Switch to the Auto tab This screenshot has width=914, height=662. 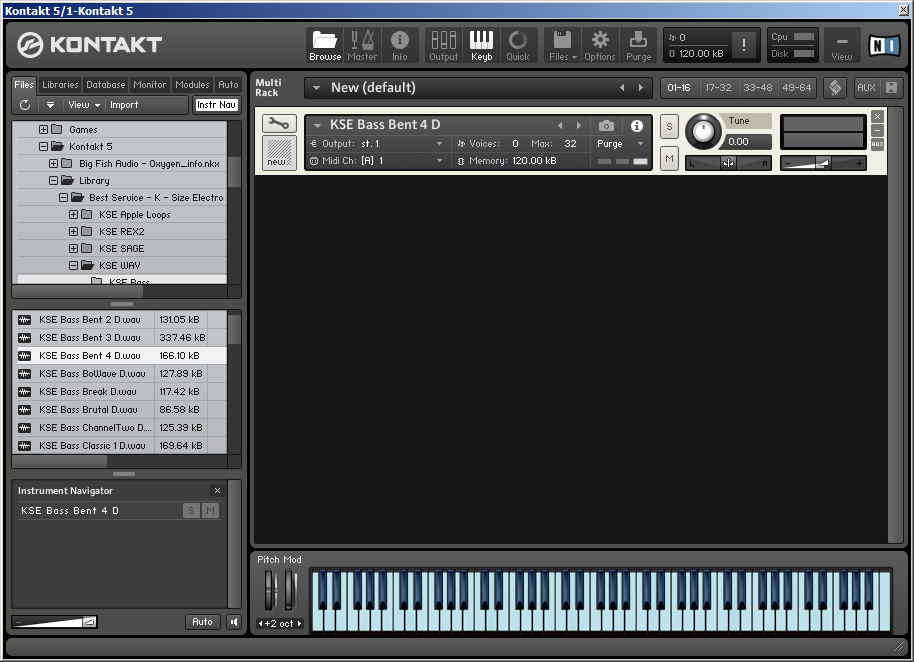pyautogui.click(x=228, y=84)
